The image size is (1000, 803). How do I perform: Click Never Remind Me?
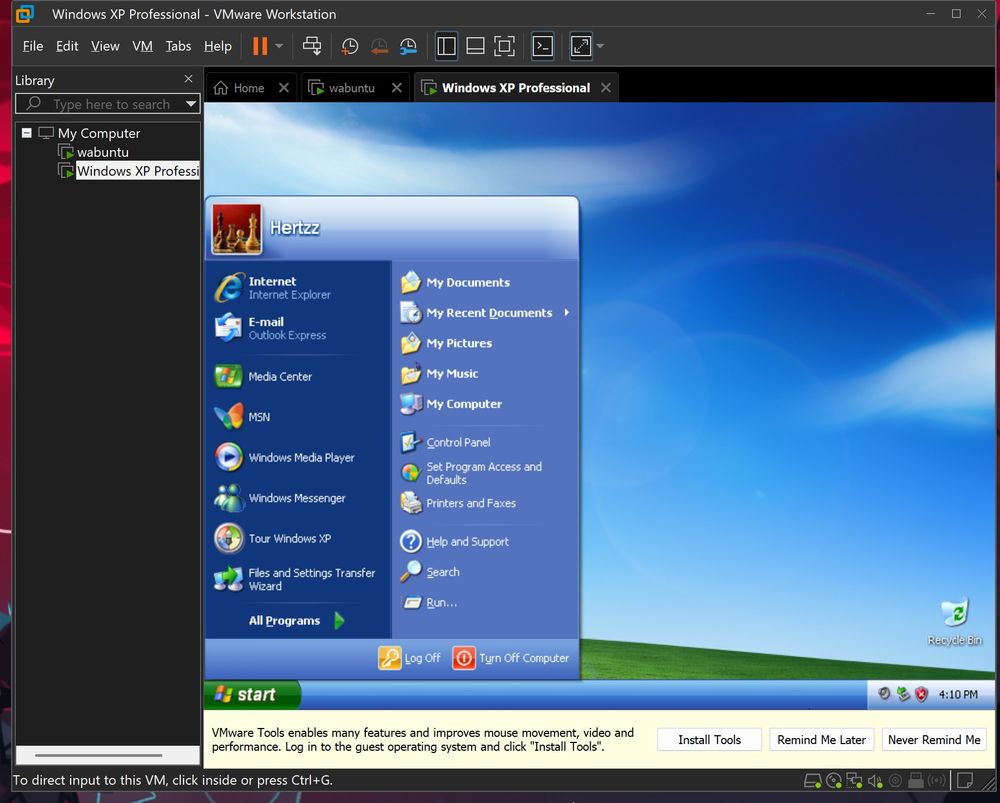934,740
